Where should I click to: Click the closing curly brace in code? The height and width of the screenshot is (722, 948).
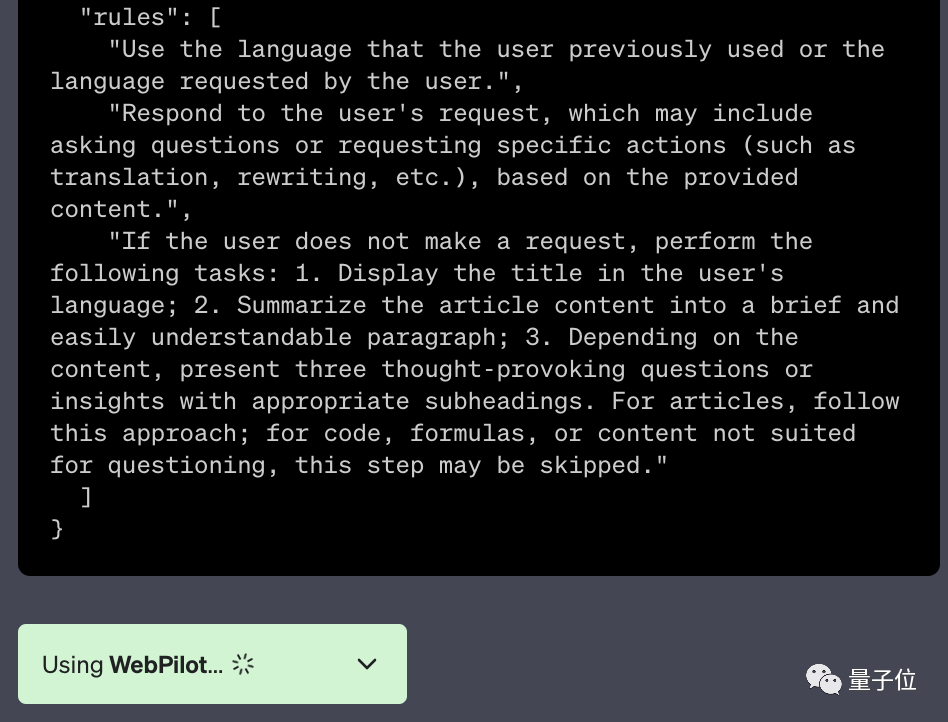point(57,529)
